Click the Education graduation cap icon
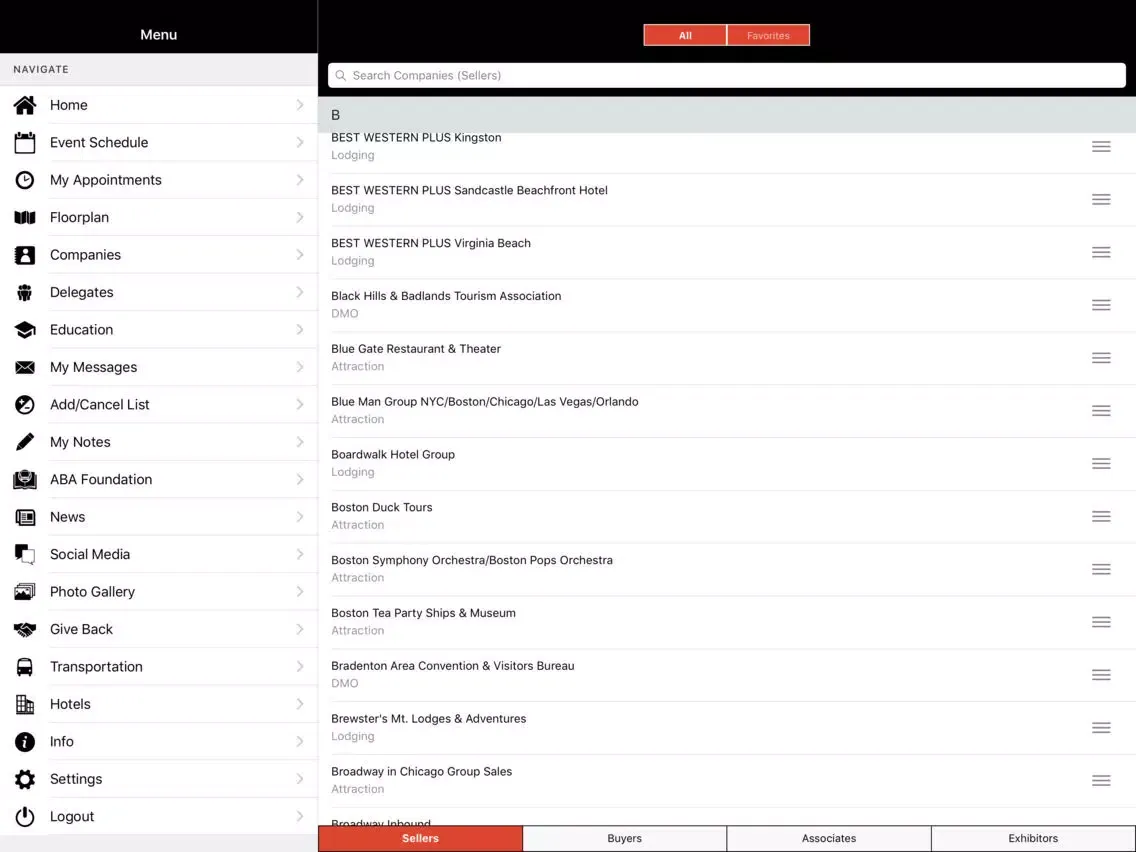Screen dimensions: 1136x852 click(25, 330)
